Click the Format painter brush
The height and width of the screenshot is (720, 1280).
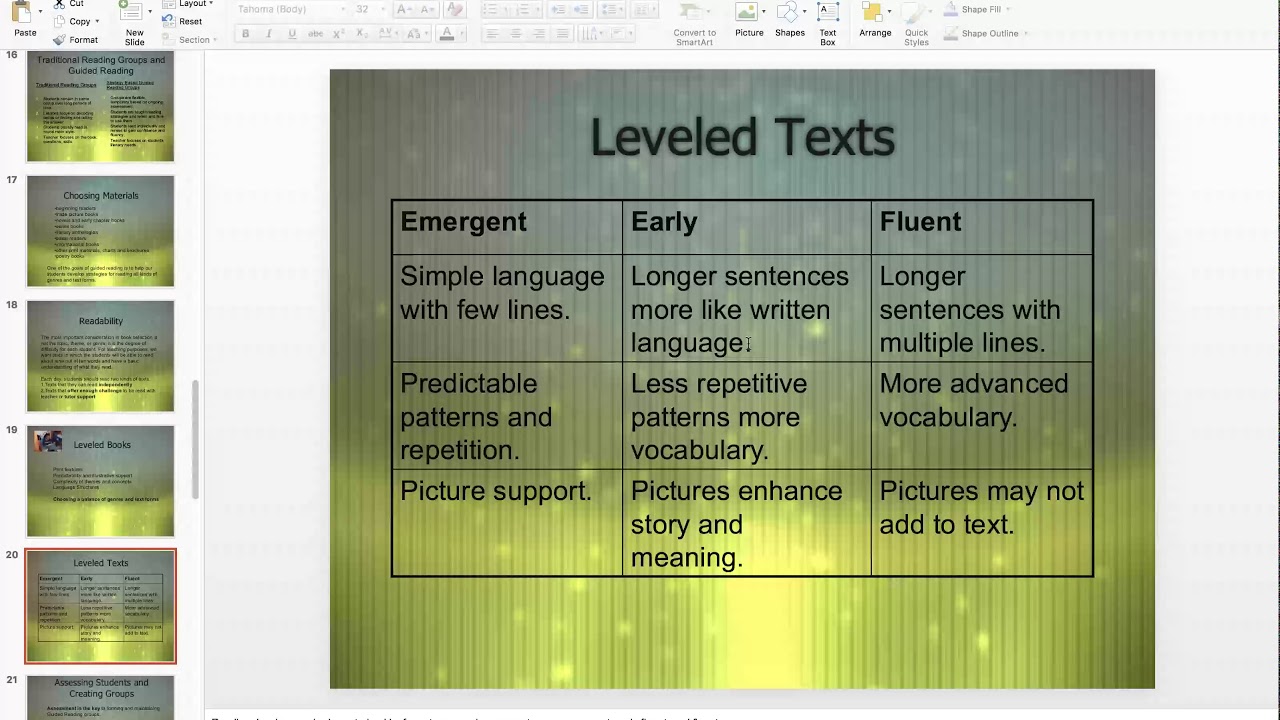point(59,40)
